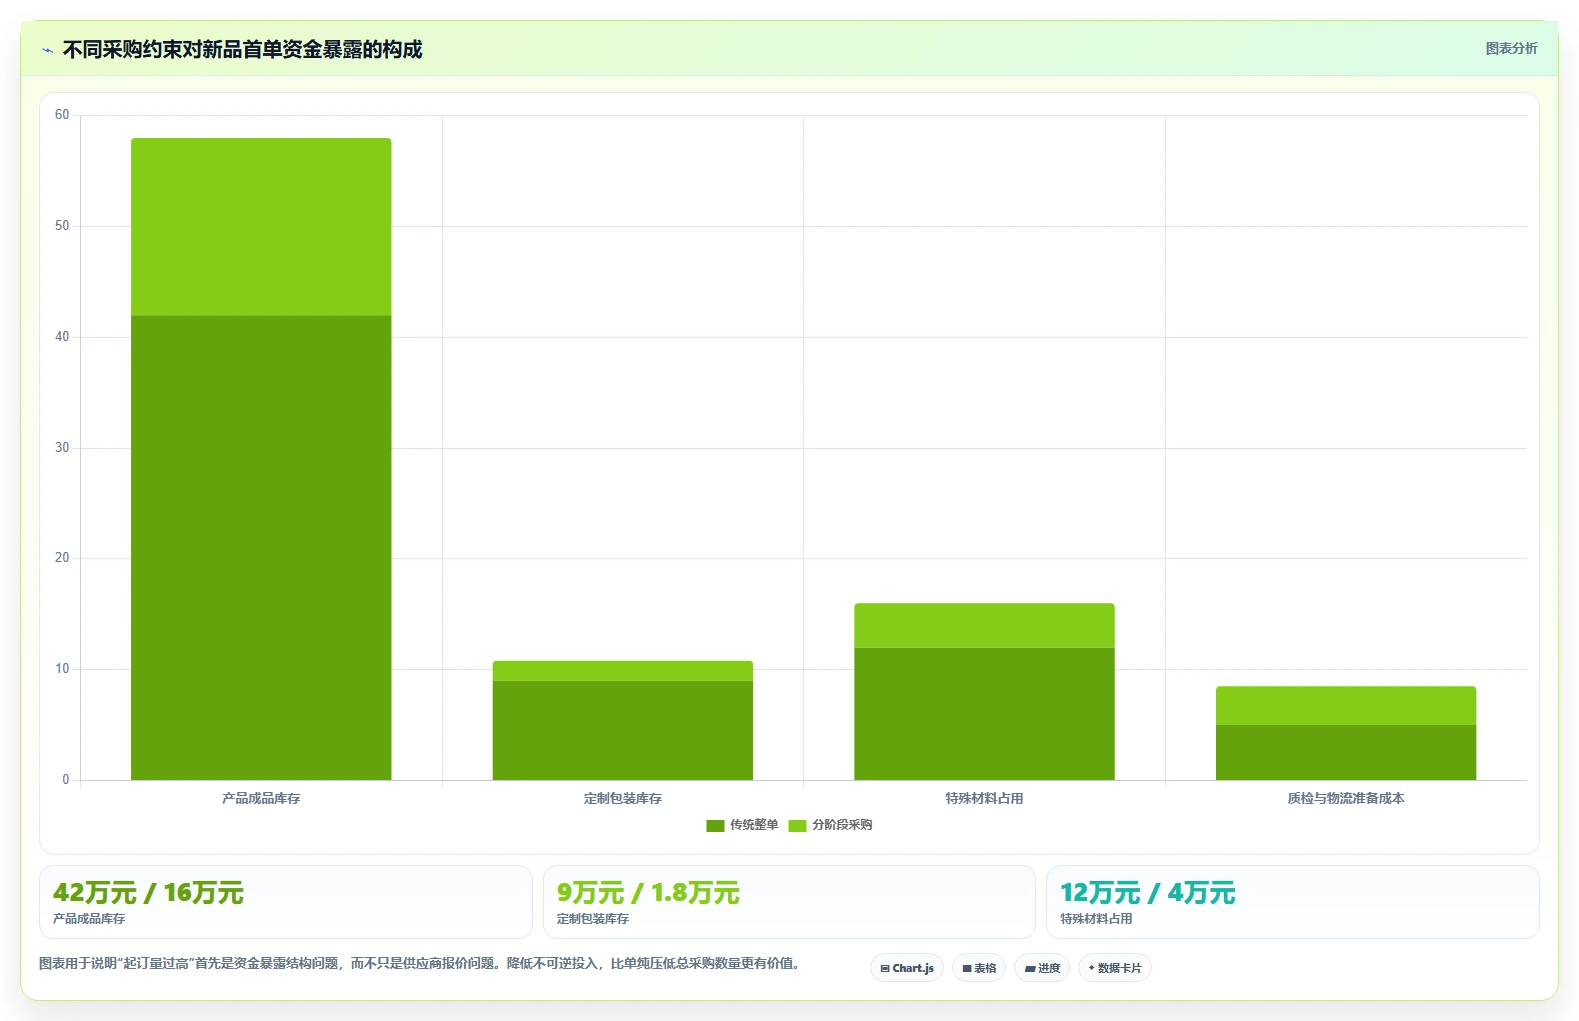
Task: Click the y-axis label 30
Action: [x=62, y=448]
